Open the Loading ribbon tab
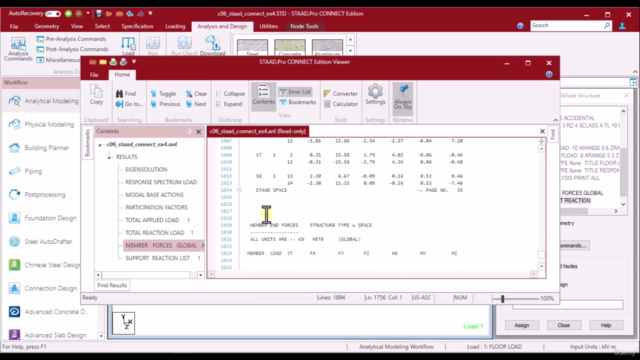 [x=175, y=26]
